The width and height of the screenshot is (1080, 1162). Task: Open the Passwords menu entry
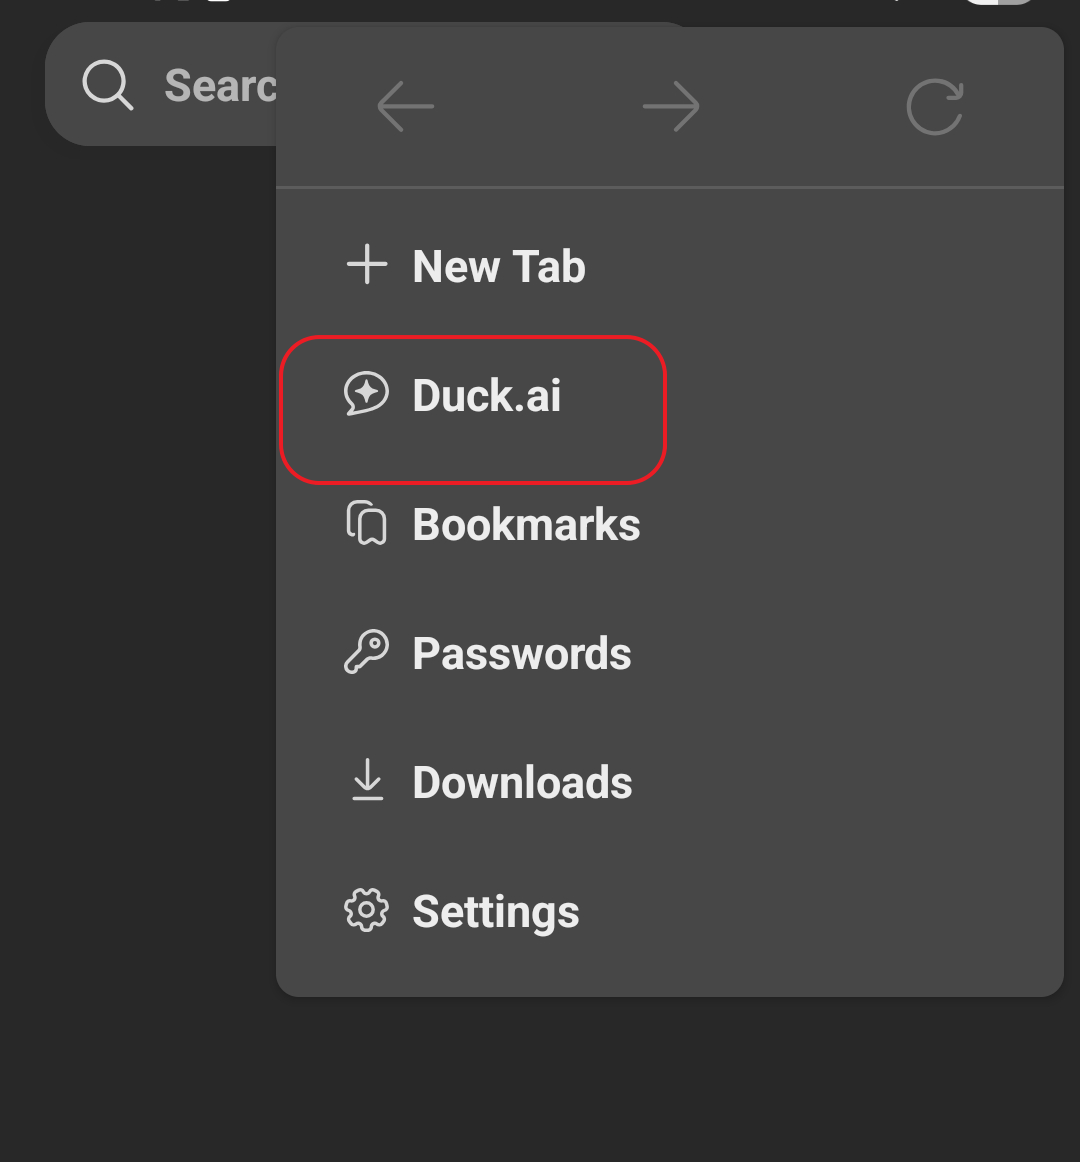tap(522, 654)
